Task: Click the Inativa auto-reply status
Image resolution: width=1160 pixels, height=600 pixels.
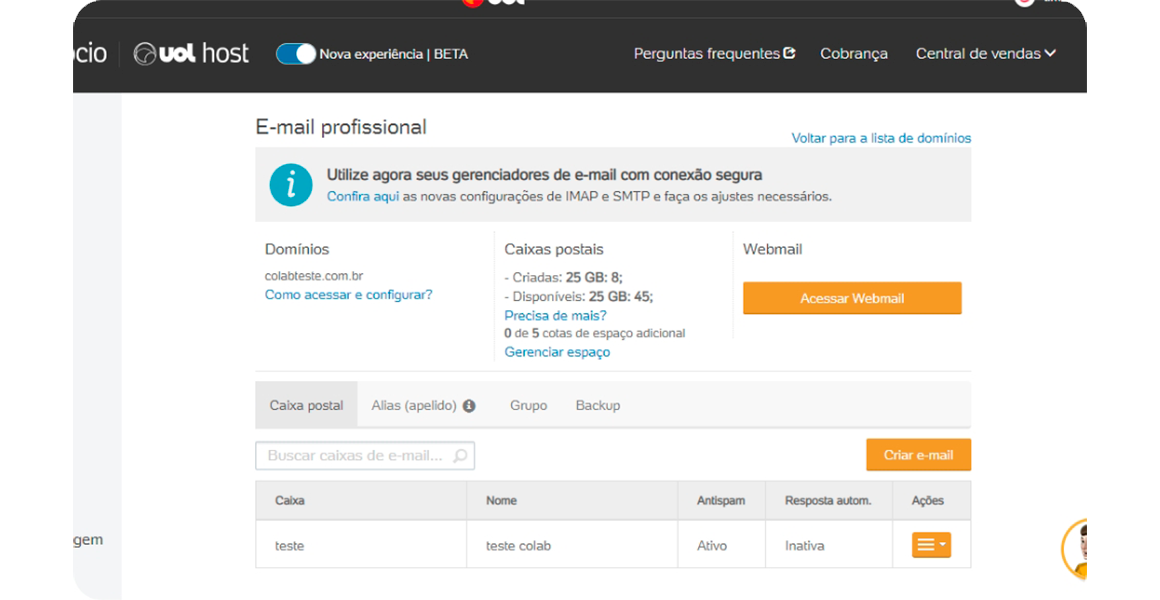Action: (x=805, y=546)
